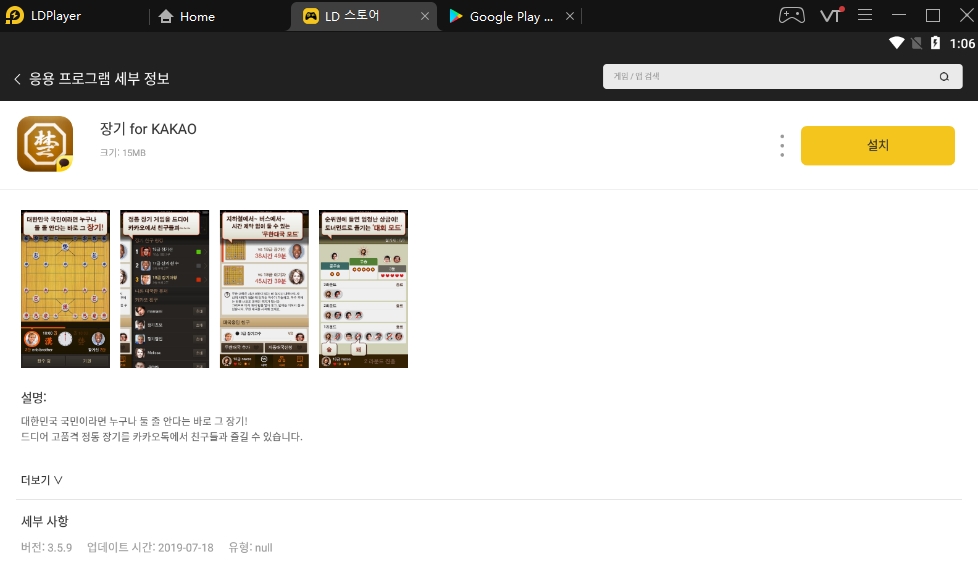
Task: Click the 업데이트 시간: 2019-07-18 text
Action: 150,548
